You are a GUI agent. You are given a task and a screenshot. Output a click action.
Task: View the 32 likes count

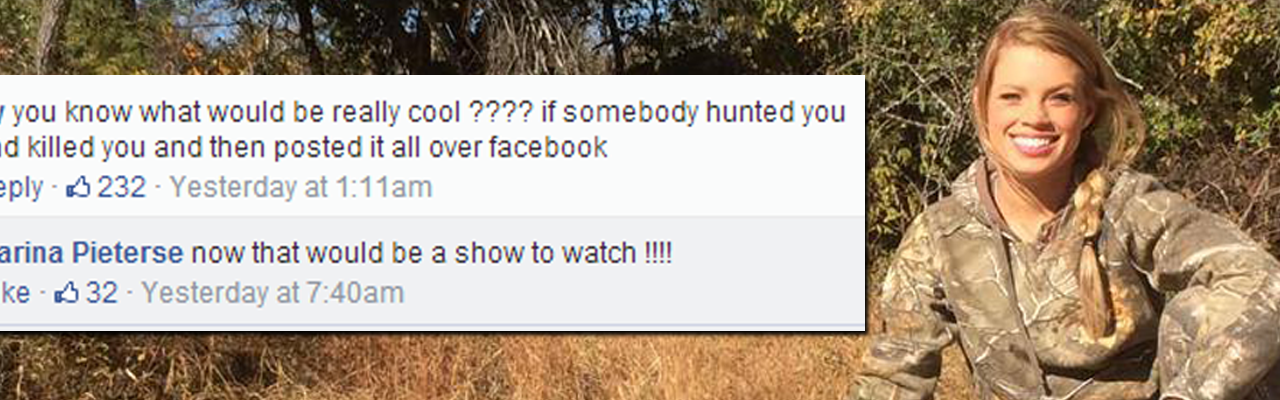click(101, 293)
